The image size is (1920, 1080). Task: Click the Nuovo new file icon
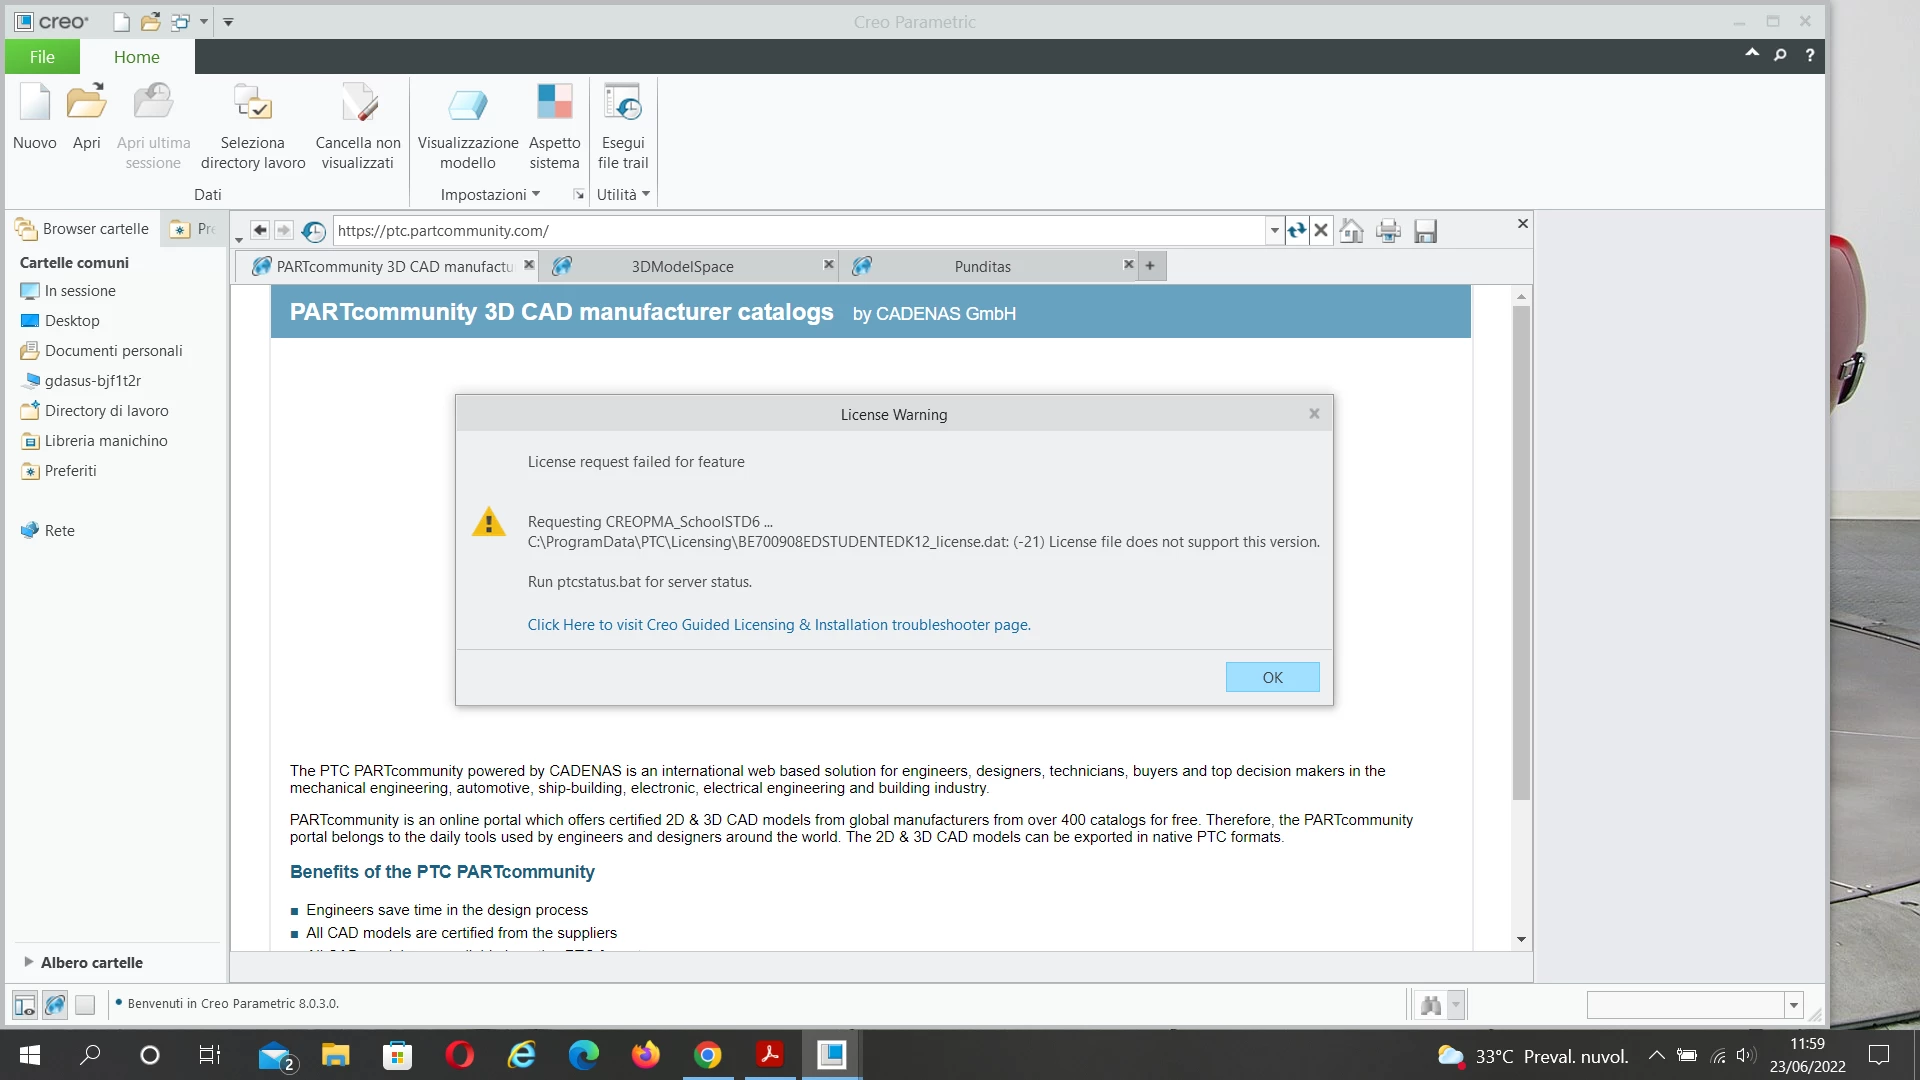[35, 104]
